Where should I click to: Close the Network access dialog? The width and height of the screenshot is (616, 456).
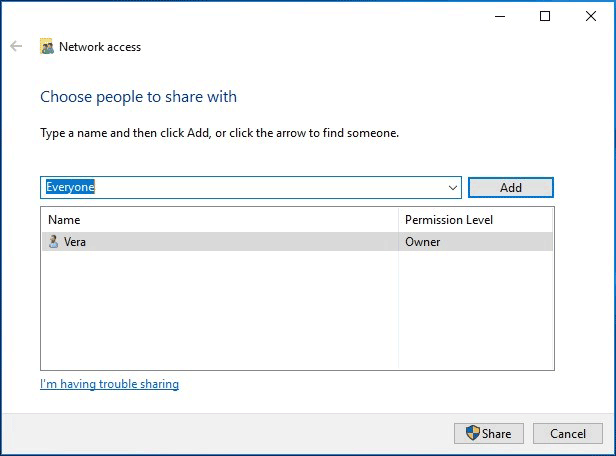591,16
